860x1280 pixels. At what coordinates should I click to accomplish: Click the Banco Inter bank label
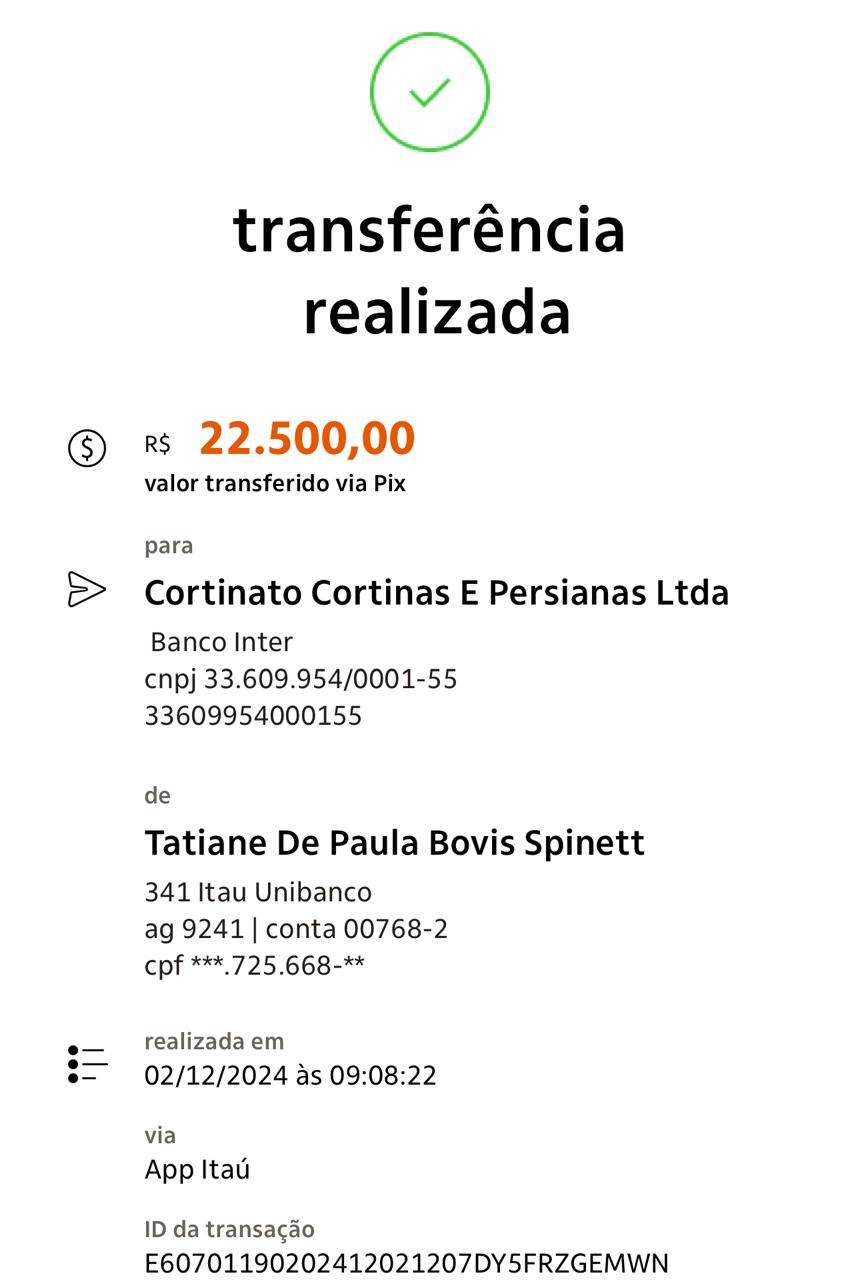tap(221, 642)
